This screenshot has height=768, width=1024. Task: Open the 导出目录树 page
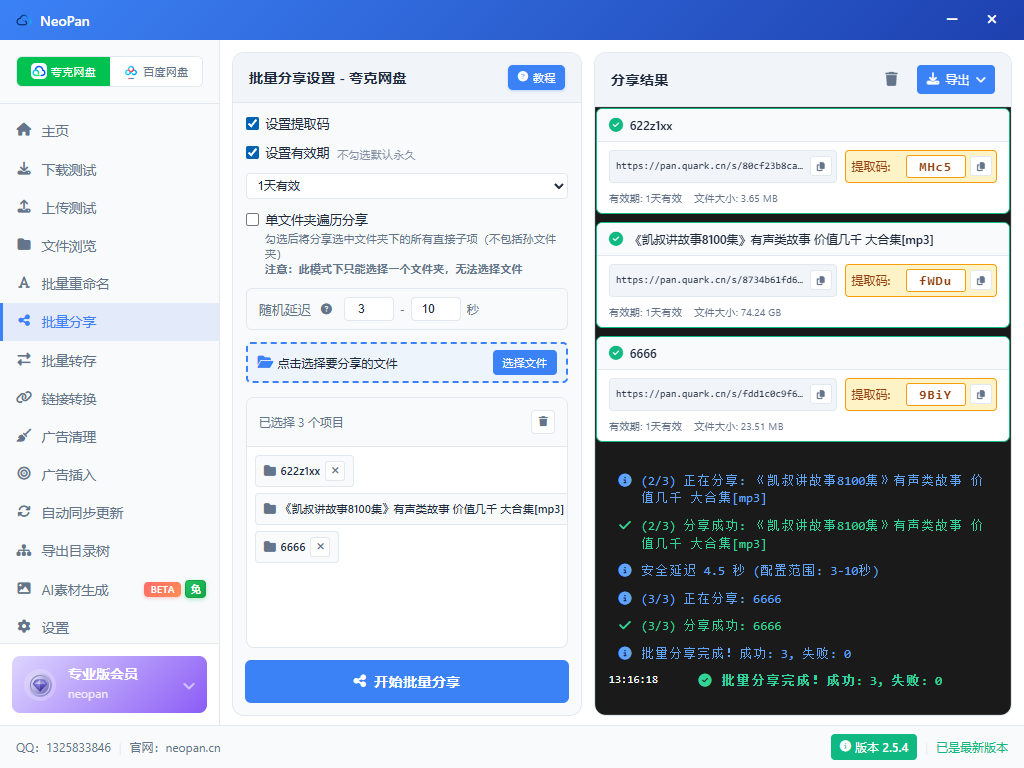pyautogui.click(x=110, y=551)
